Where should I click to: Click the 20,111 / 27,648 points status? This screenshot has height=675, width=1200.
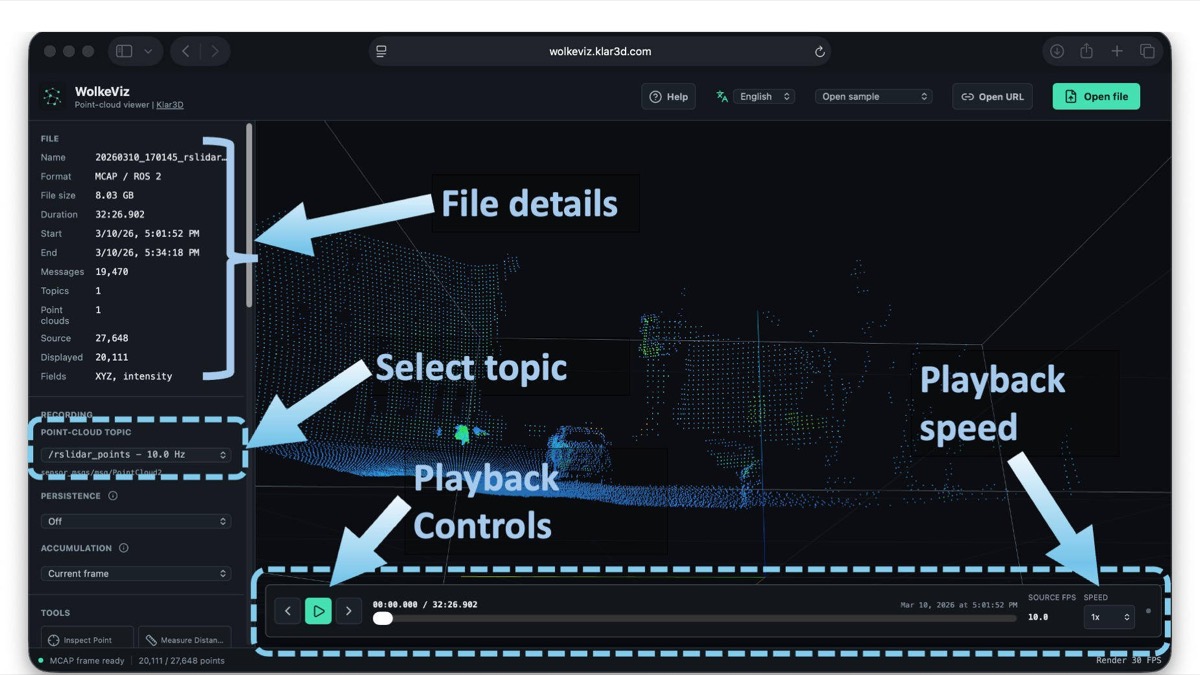pyautogui.click(x=182, y=661)
